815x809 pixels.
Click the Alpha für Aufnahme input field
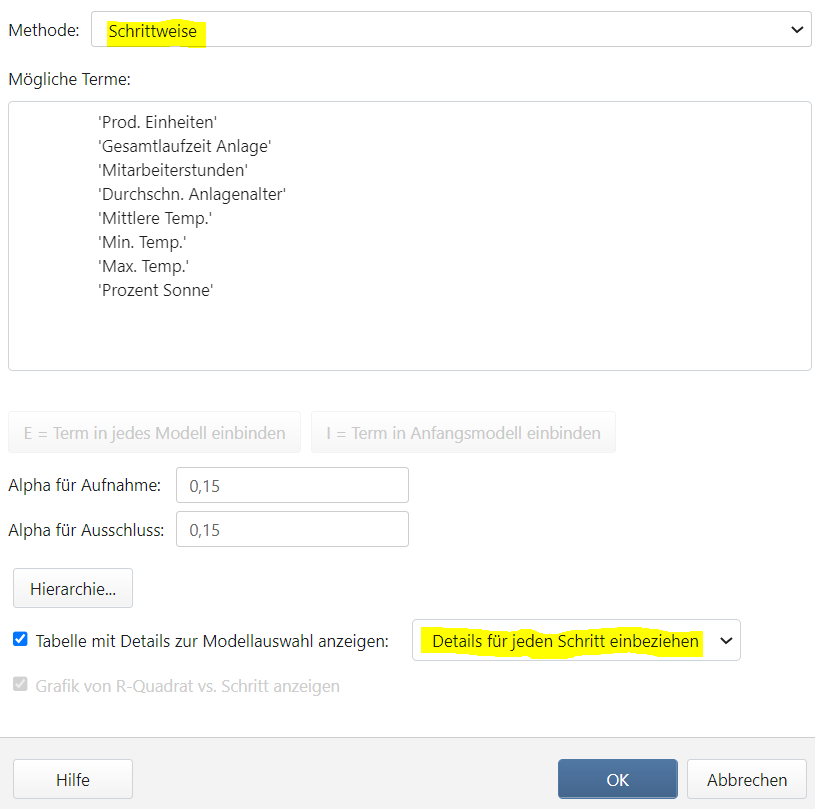tap(292, 485)
